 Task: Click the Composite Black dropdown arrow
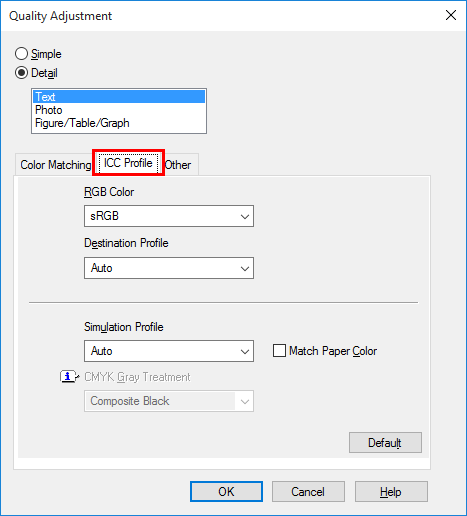pyautogui.click(x=245, y=401)
